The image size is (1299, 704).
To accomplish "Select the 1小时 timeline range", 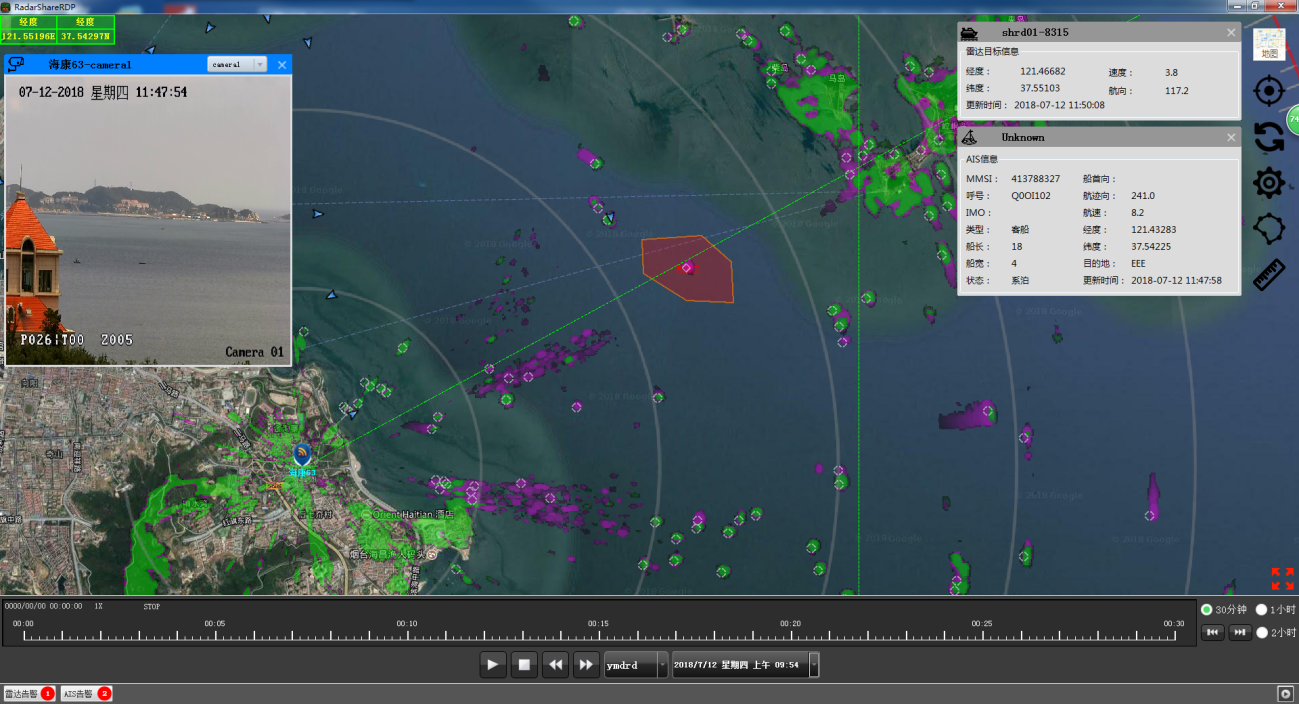I will pos(1262,609).
